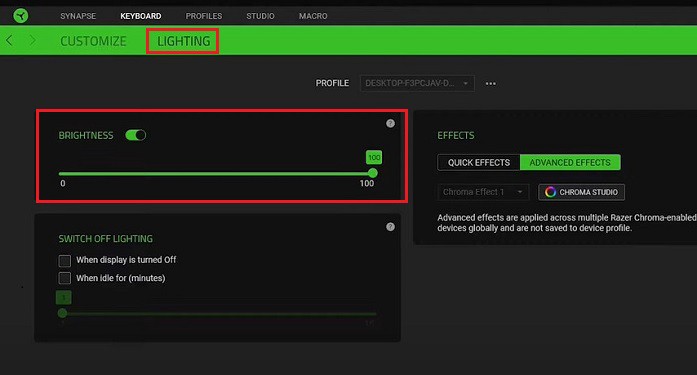Click the brightness value 100 tooltip

pos(374,157)
